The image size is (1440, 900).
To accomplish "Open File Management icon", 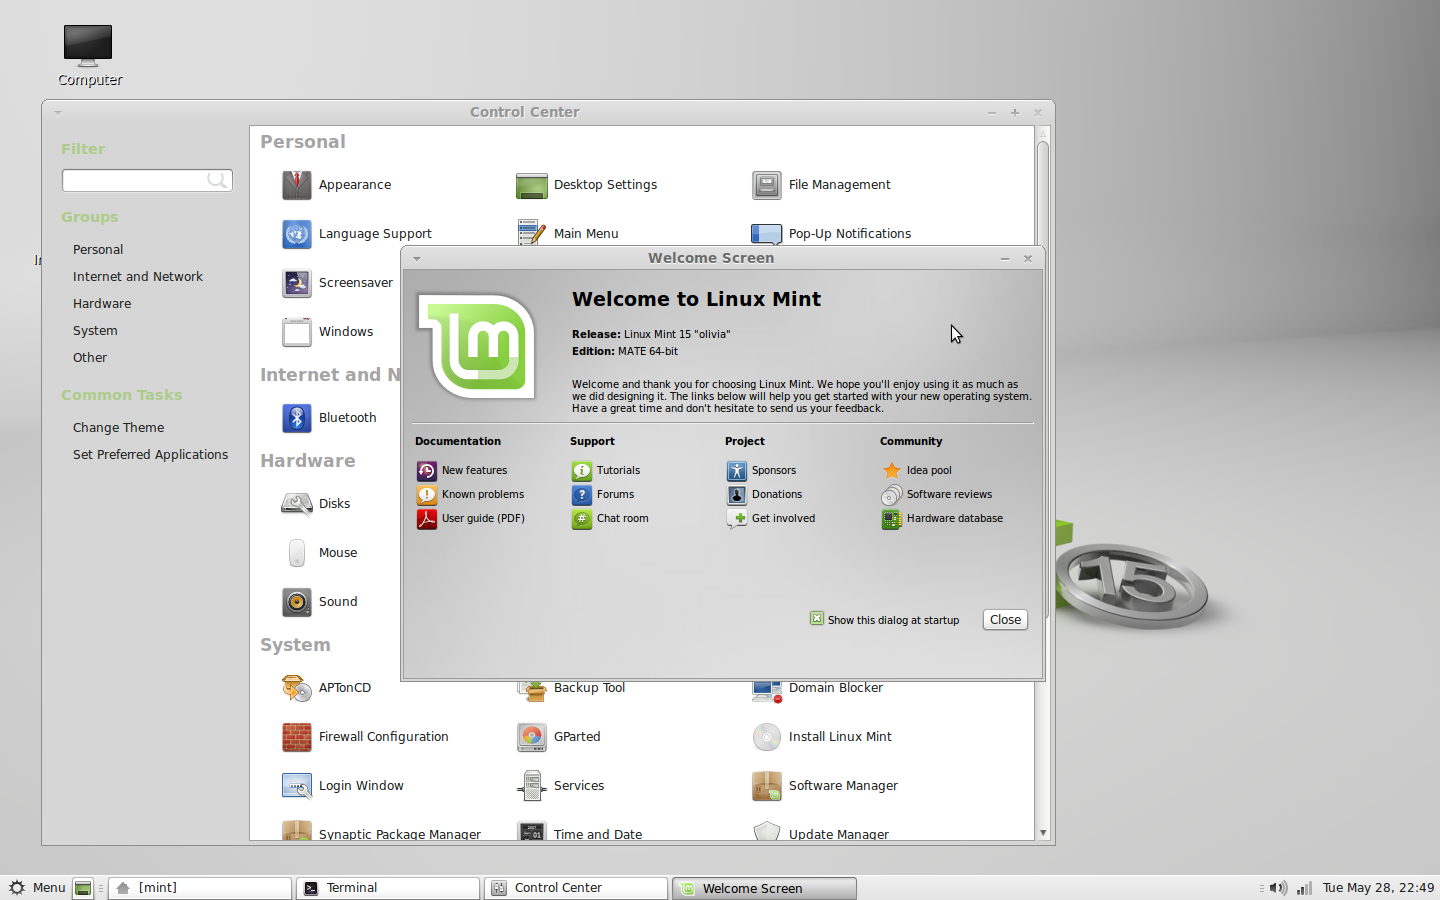I will pyautogui.click(x=767, y=185).
